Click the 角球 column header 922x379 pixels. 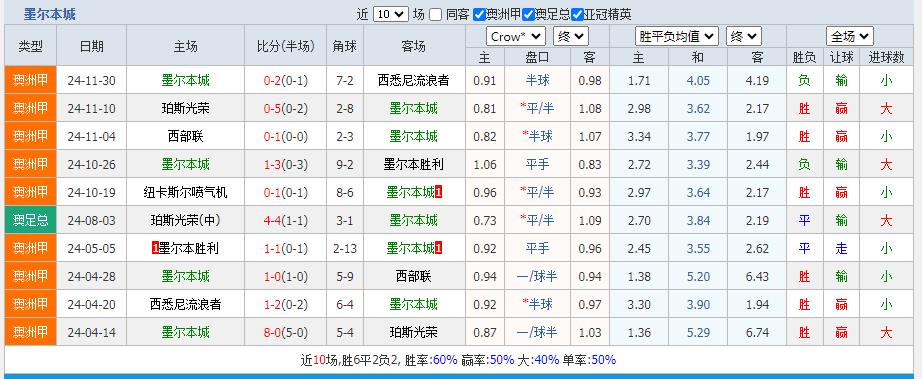[x=345, y=46]
